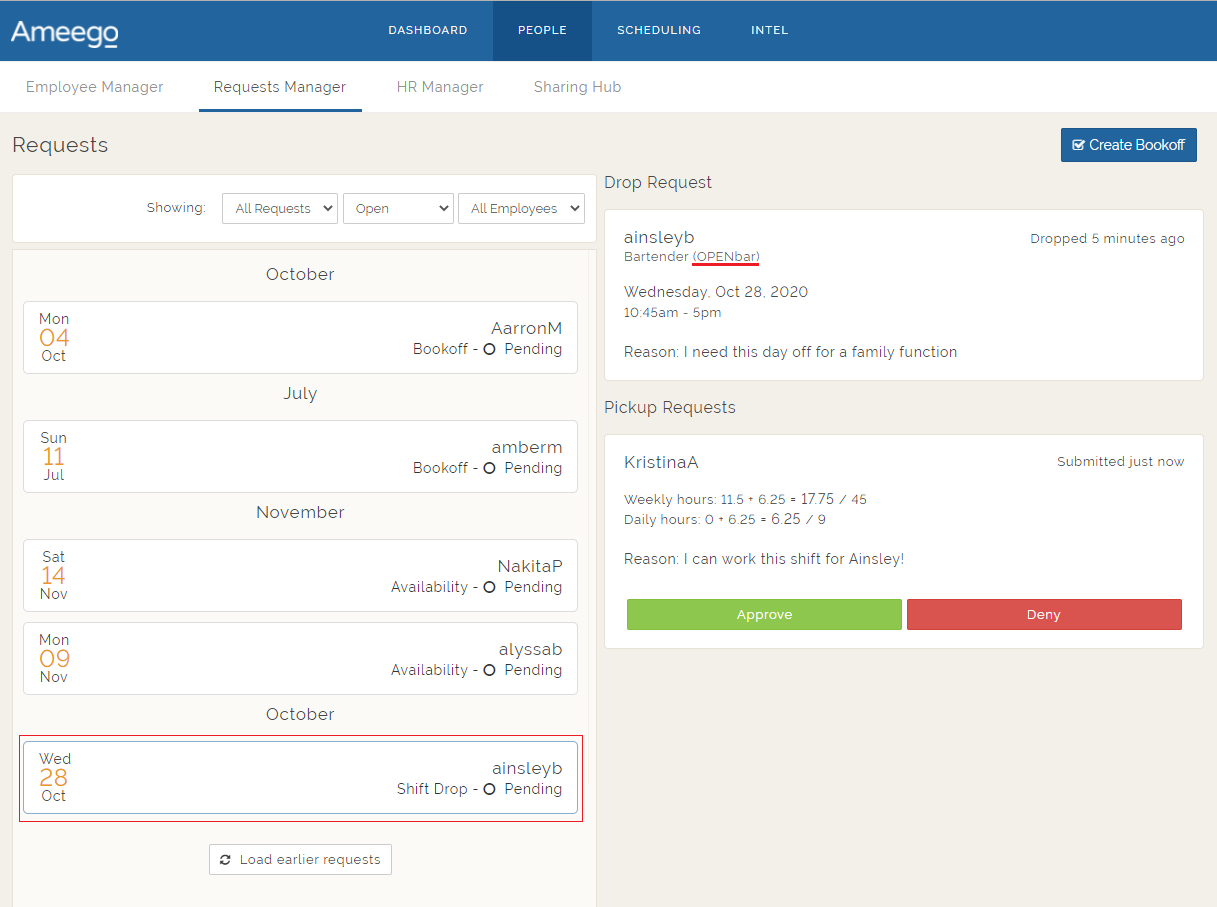Select alyssab's availability request for Nov 09
Viewport: 1217px width, 907px height.
[300, 658]
